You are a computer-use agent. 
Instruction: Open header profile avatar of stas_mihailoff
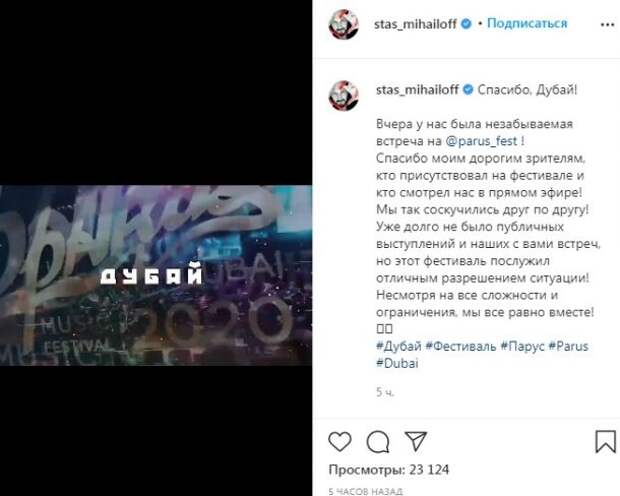[x=344, y=25]
